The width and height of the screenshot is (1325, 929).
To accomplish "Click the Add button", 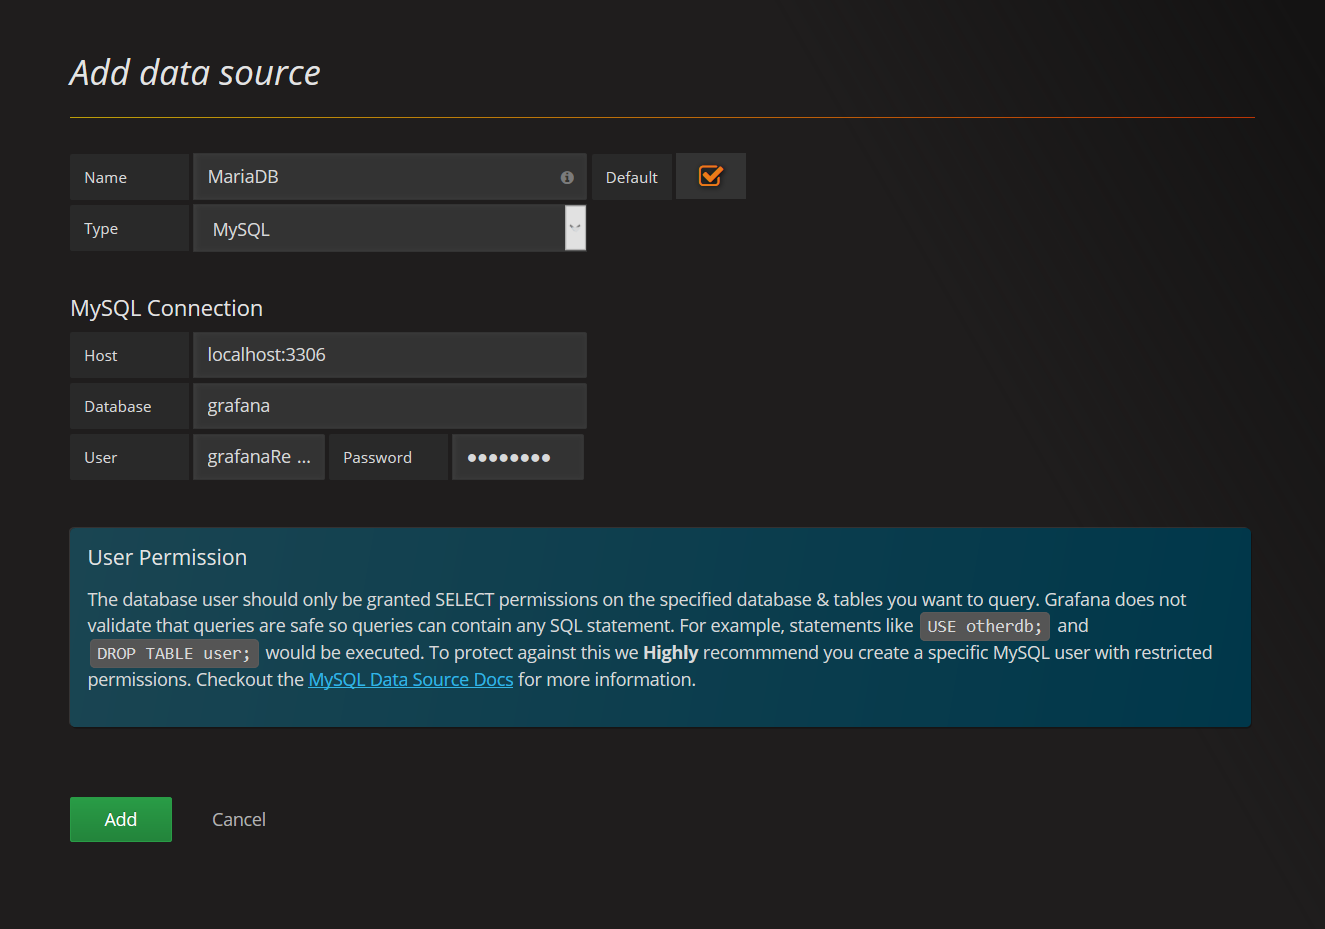I will (121, 819).
